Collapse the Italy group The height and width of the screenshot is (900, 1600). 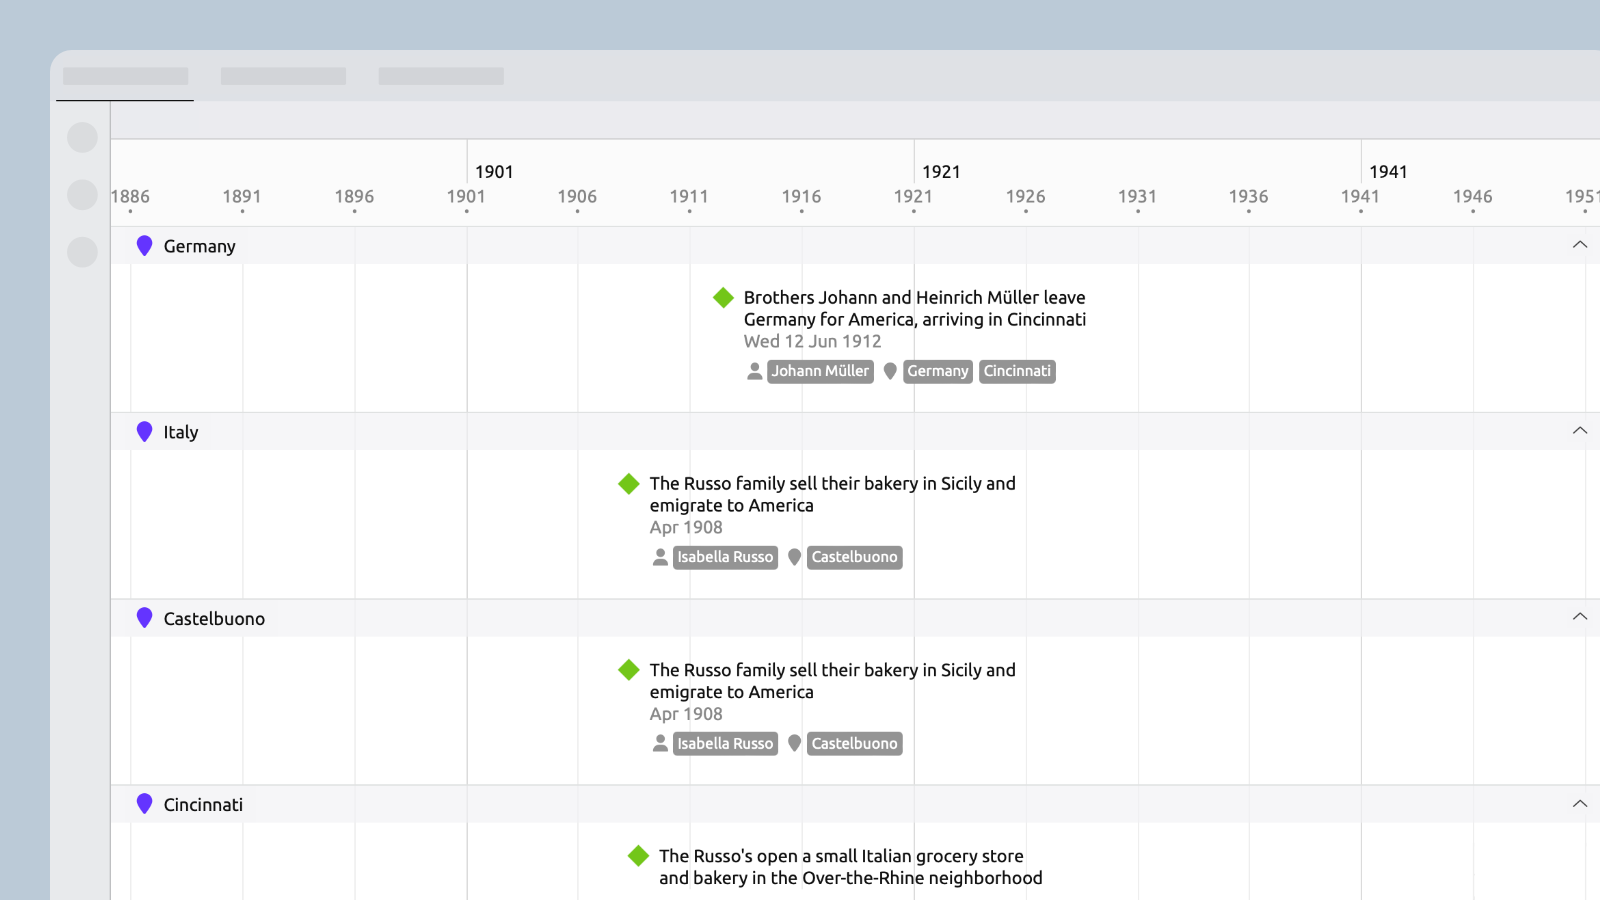(x=1580, y=431)
